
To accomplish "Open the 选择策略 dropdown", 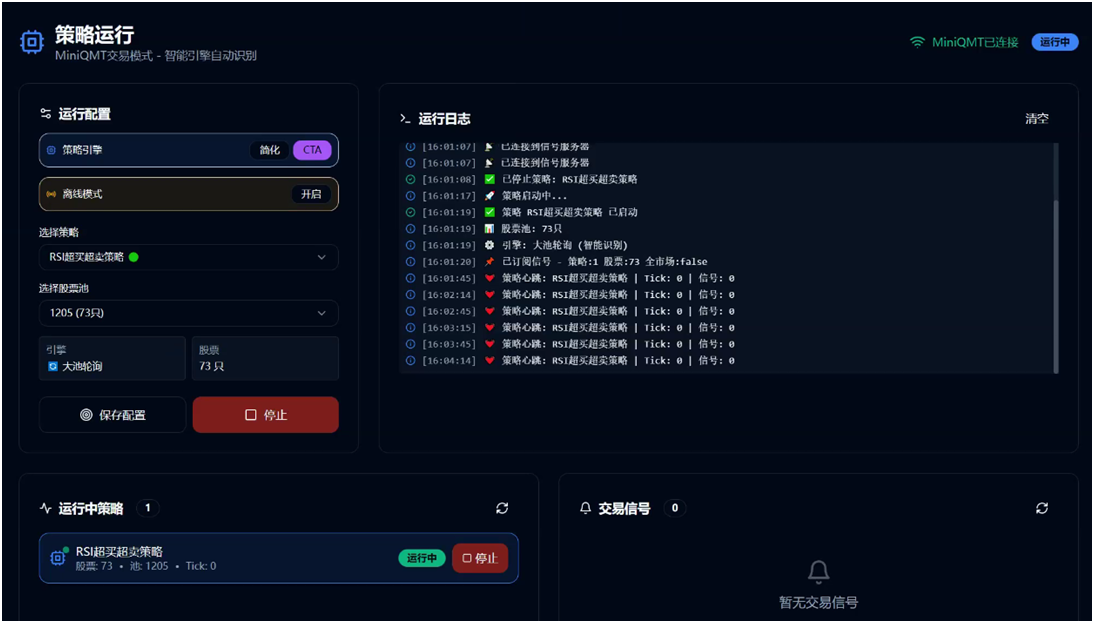I will tap(188, 257).
